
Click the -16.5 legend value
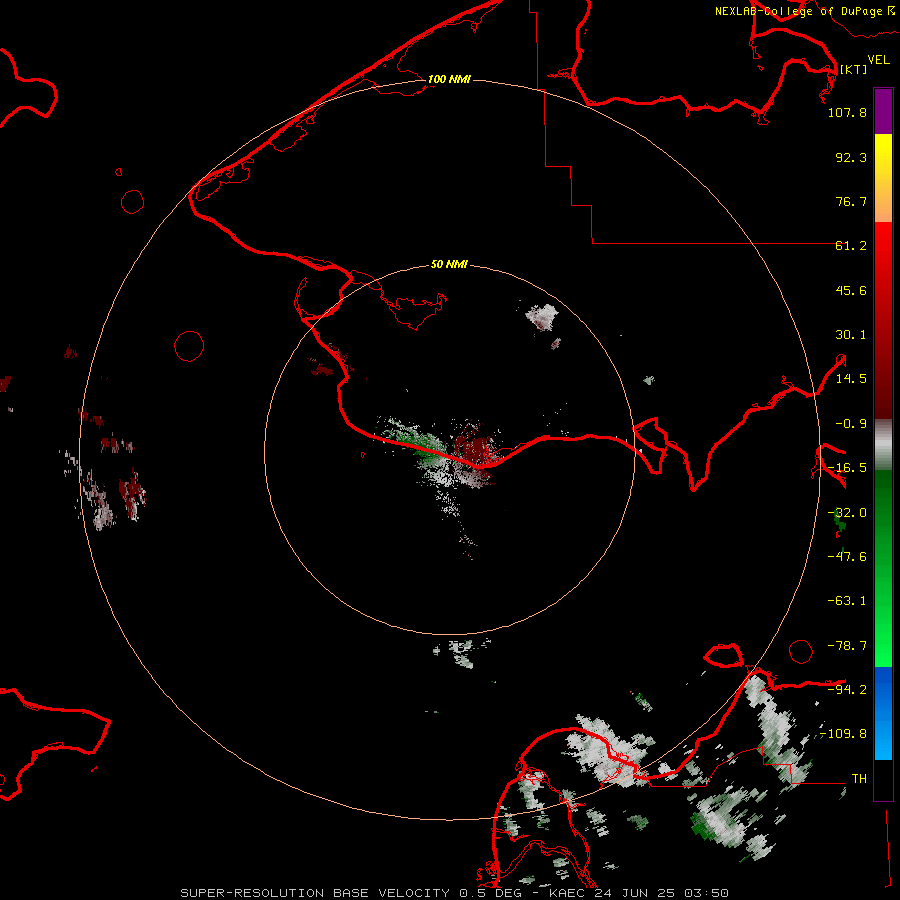(x=847, y=468)
